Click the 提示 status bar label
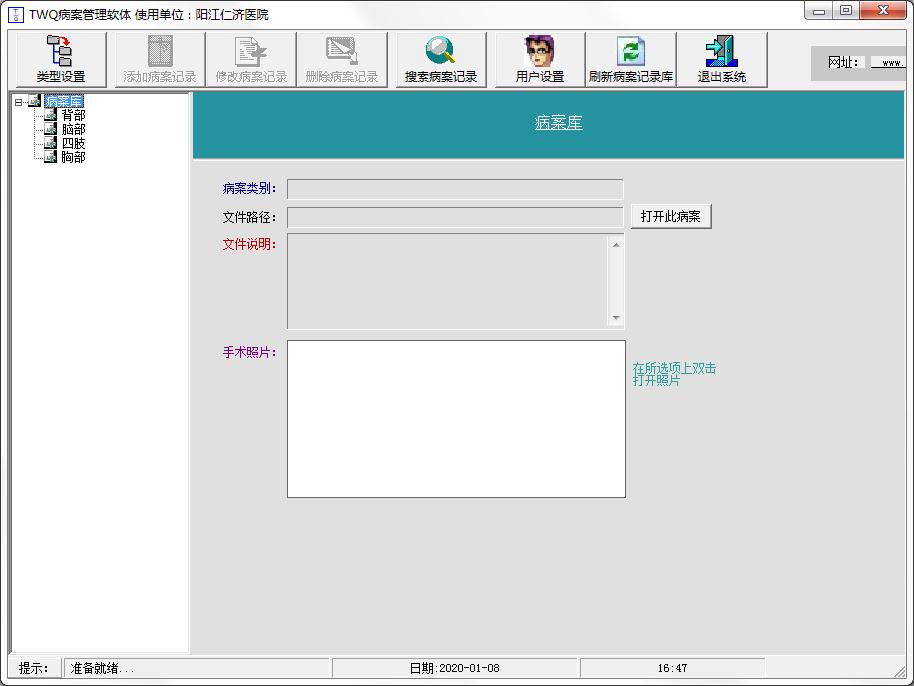The width and height of the screenshot is (914, 686). tap(33, 669)
